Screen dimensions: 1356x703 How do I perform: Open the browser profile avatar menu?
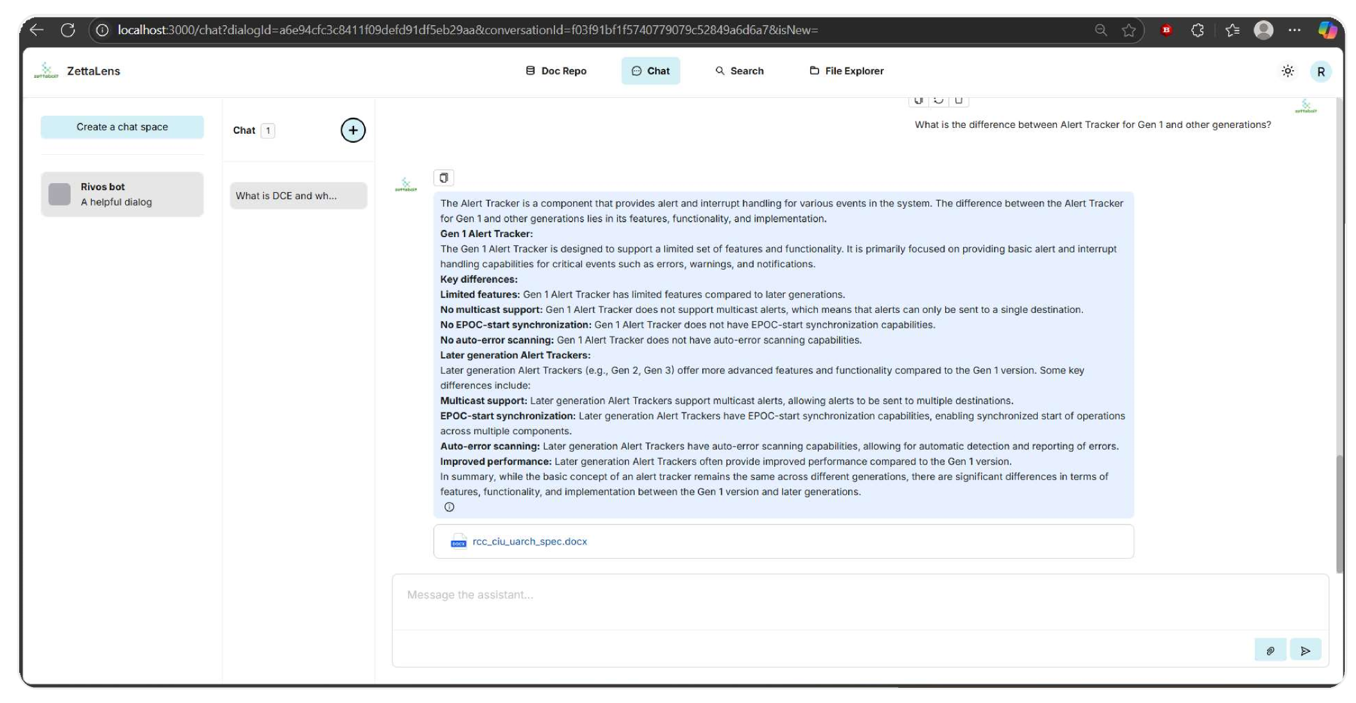click(1263, 30)
